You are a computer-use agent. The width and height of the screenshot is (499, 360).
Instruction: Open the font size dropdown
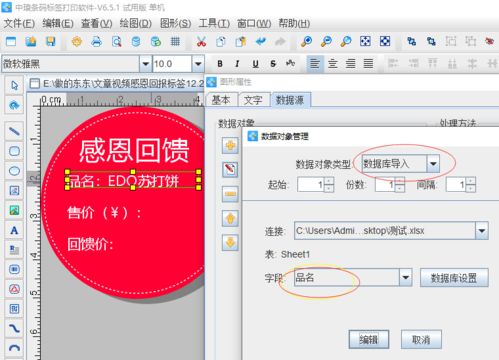pos(198,64)
